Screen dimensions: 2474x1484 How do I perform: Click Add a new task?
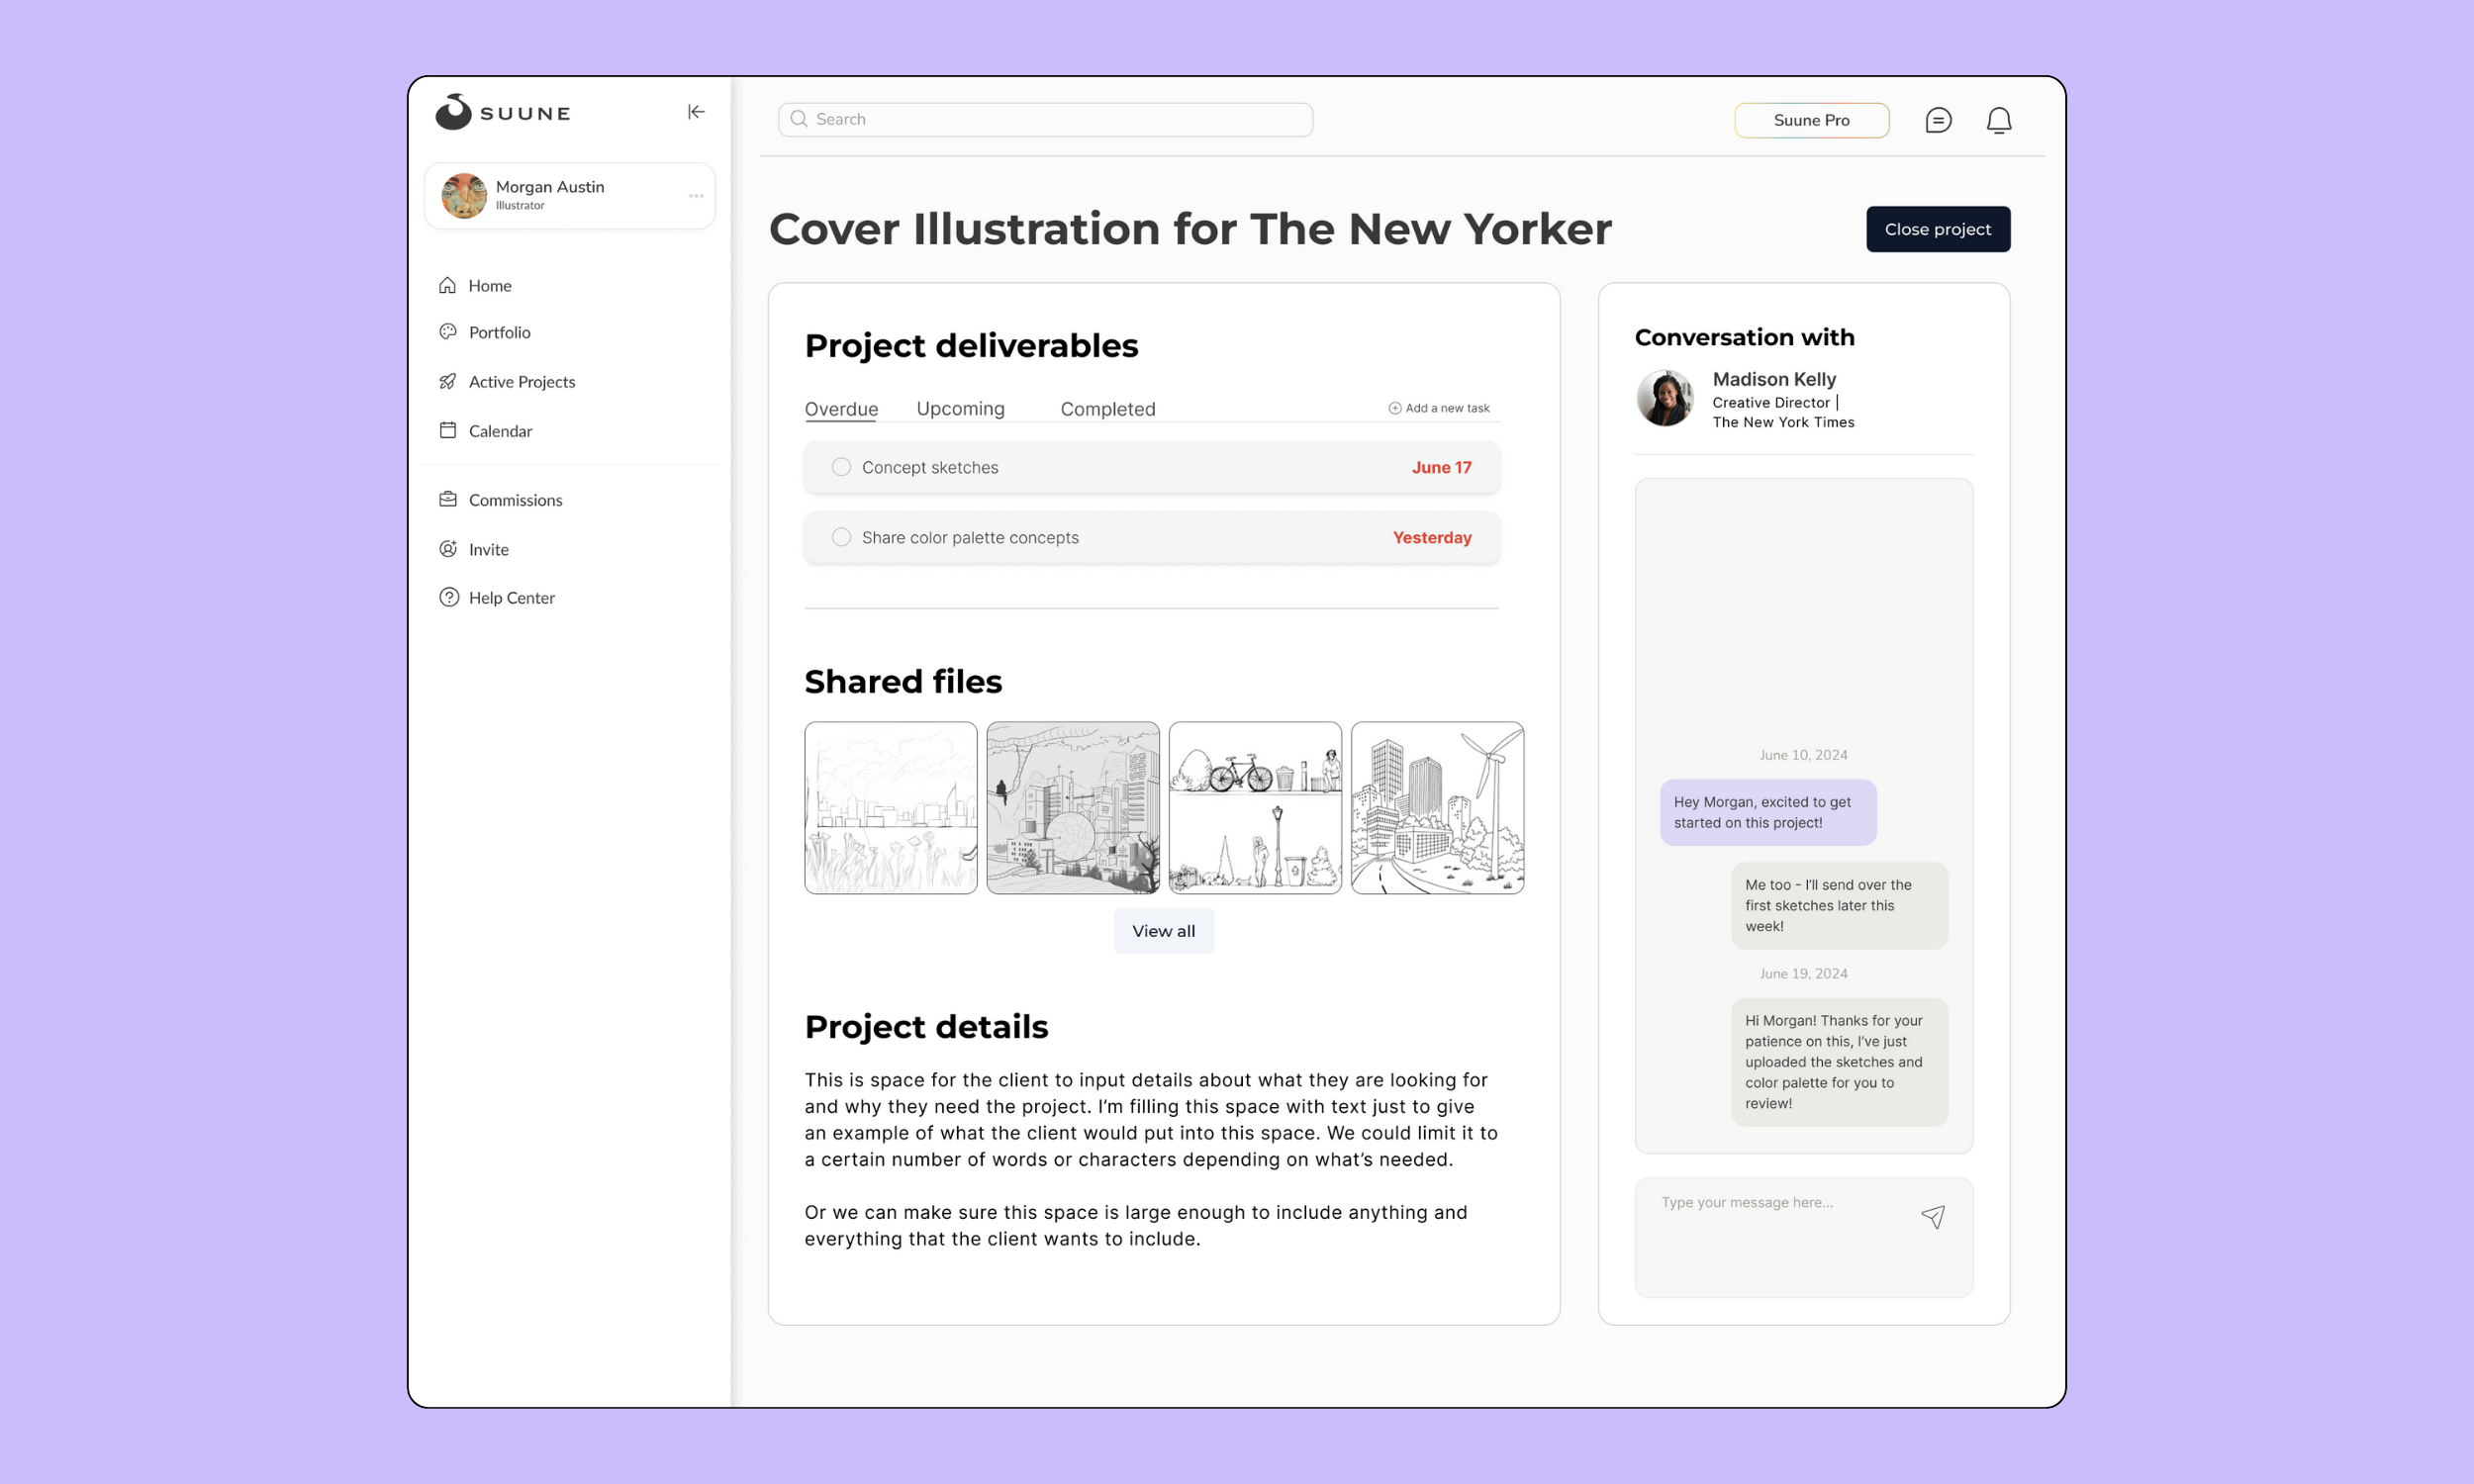1438,408
